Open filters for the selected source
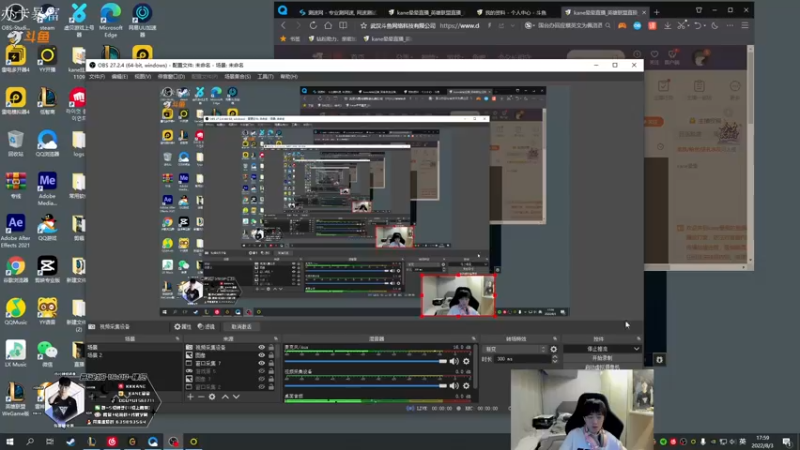Screen dimensions: 800x450 click(207, 327)
